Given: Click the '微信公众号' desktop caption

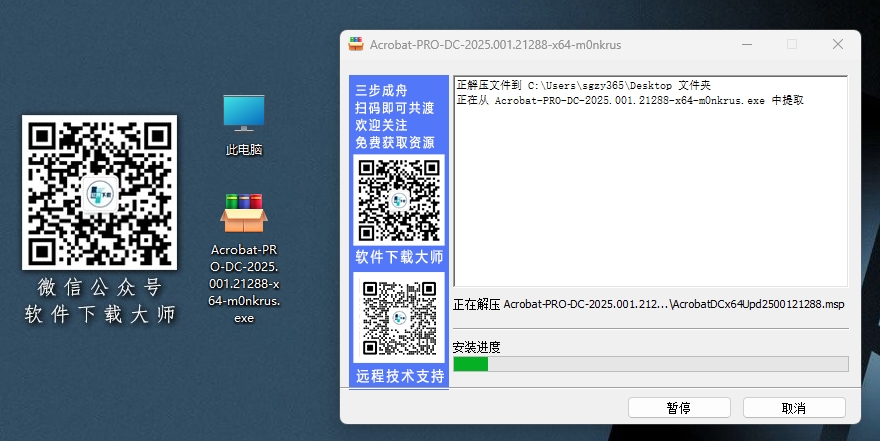Looking at the screenshot, I should tap(100, 287).
